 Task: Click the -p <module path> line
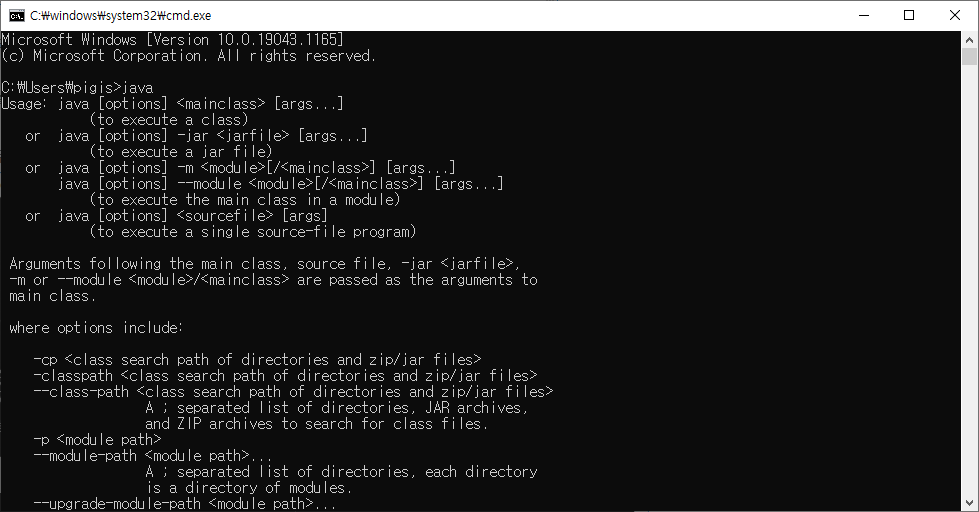pyautogui.click(x=97, y=440)
